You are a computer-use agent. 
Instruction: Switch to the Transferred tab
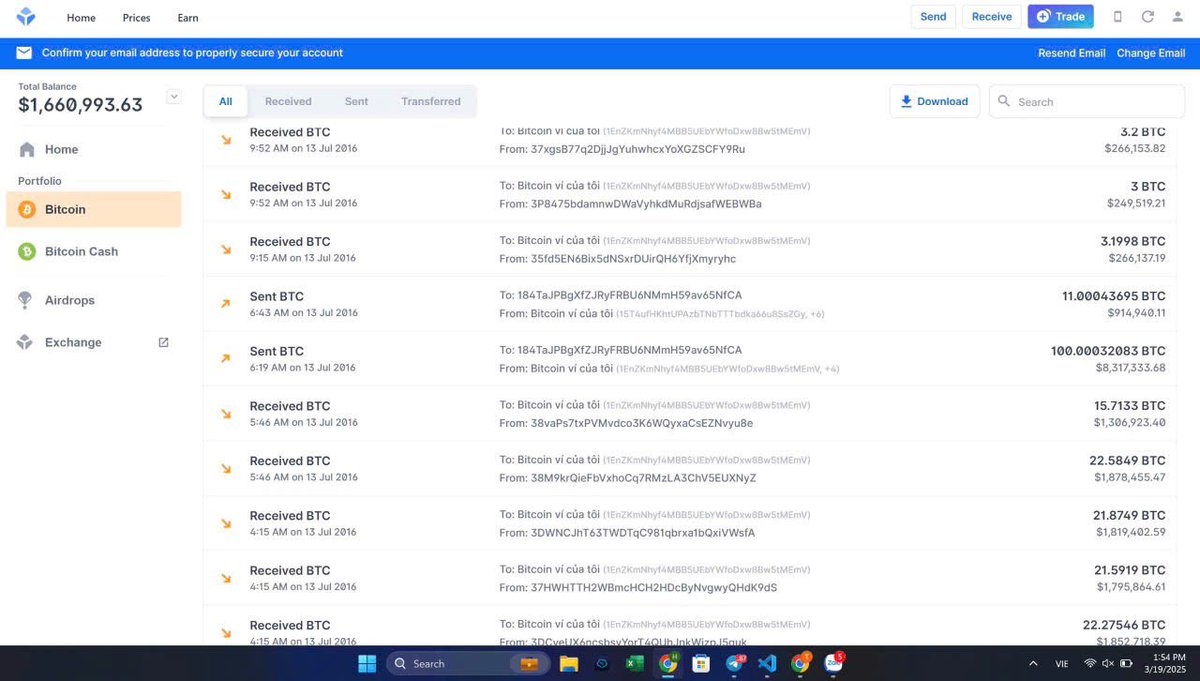(x=431, y=101)
